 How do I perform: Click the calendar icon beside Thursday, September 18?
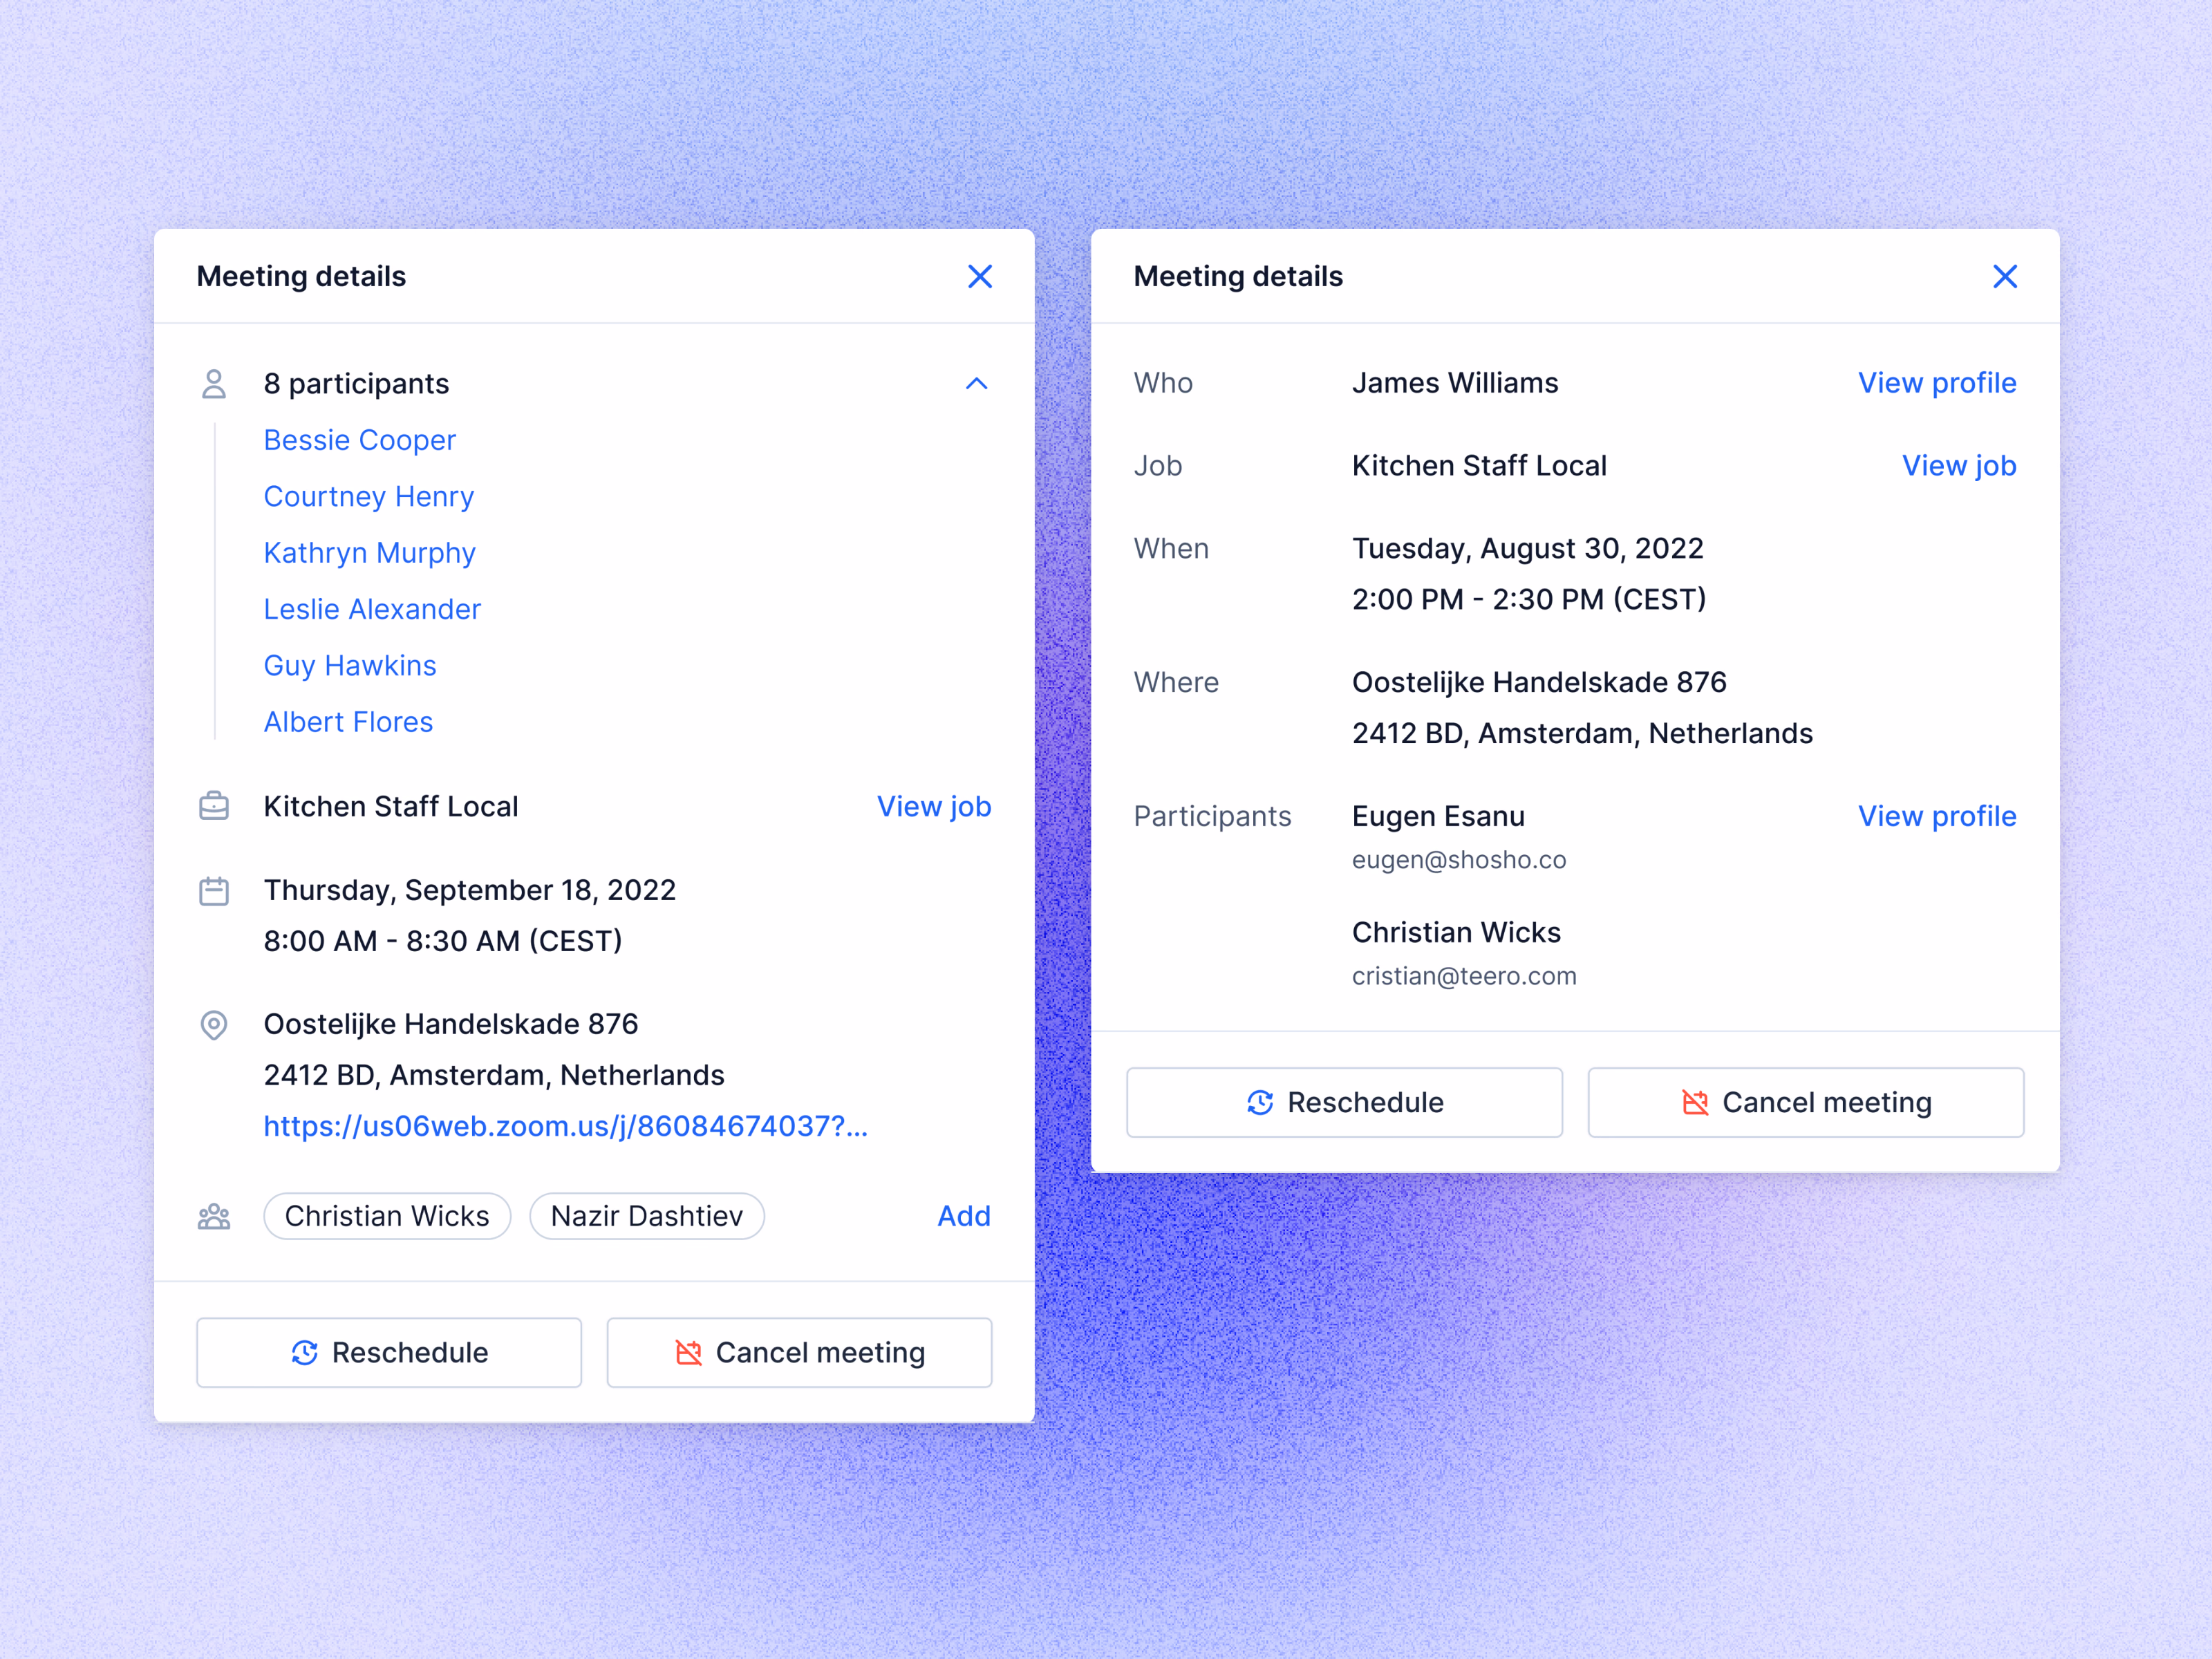214,890
